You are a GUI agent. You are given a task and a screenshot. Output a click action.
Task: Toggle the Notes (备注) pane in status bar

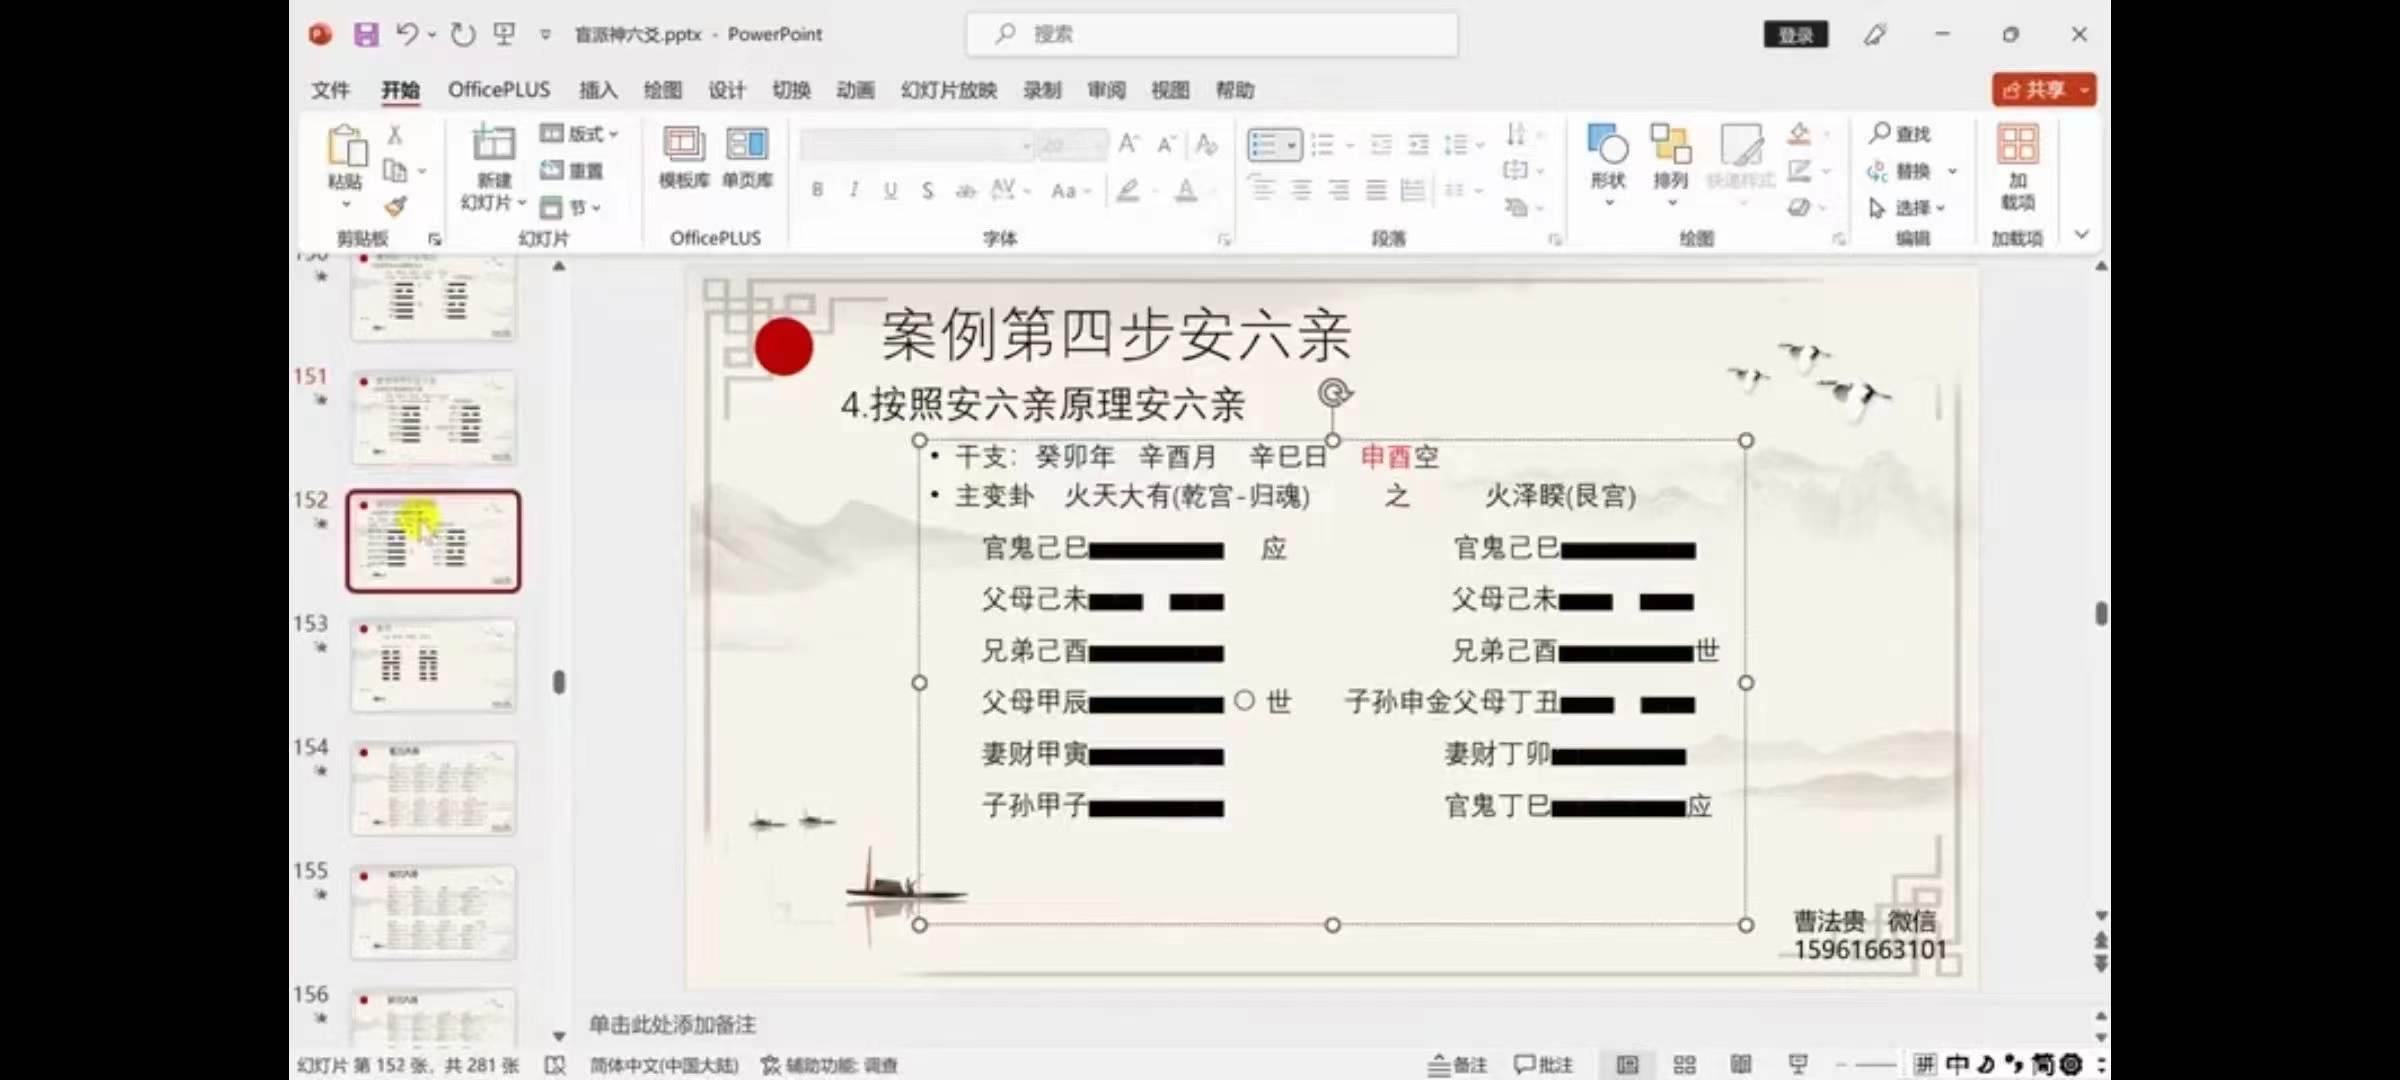1457,1065
